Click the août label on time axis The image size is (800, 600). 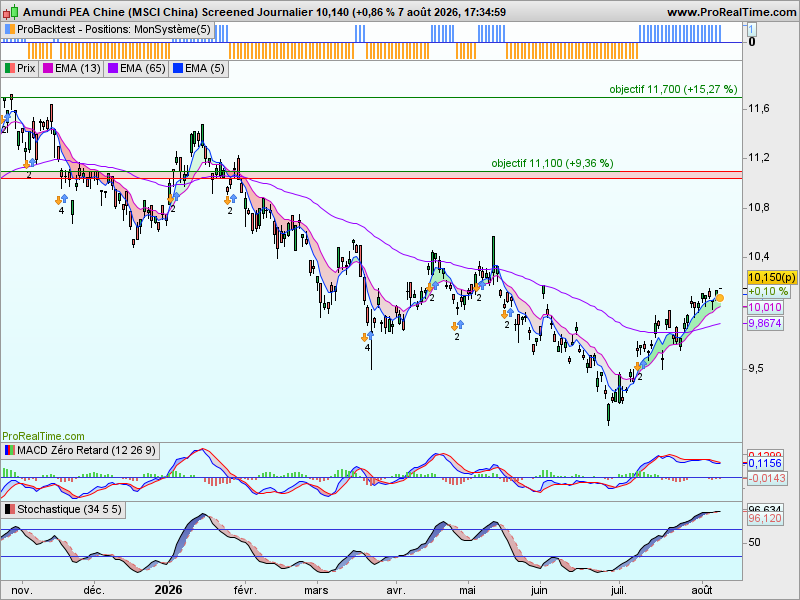click(702, 590)
